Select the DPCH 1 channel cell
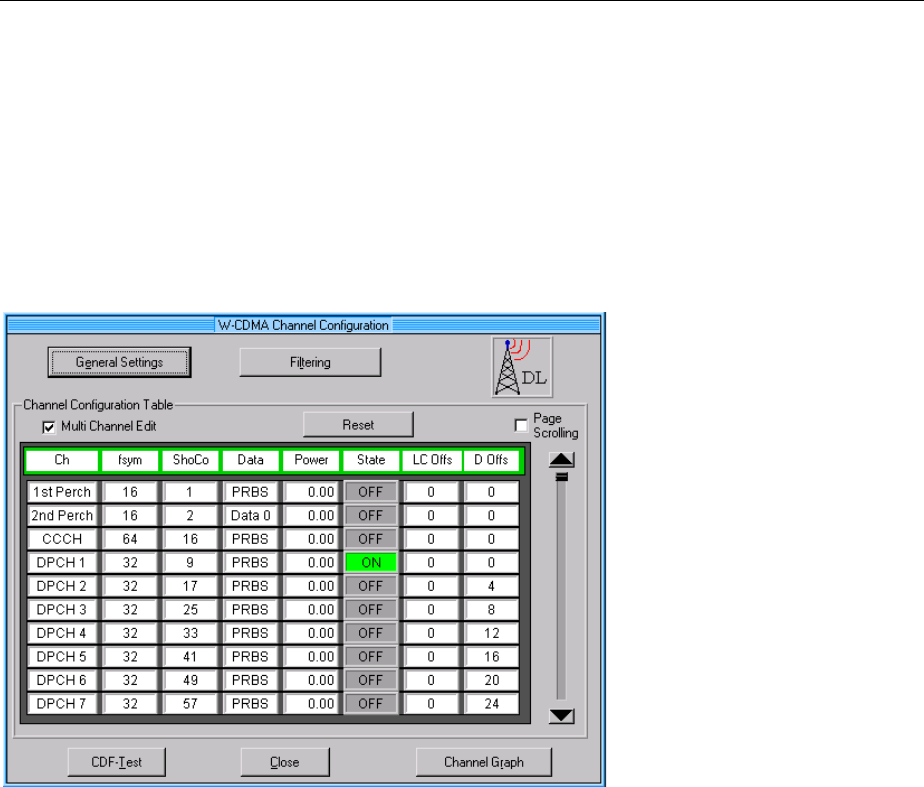Viewport: 924px width, 787px height. click(62, 563)
